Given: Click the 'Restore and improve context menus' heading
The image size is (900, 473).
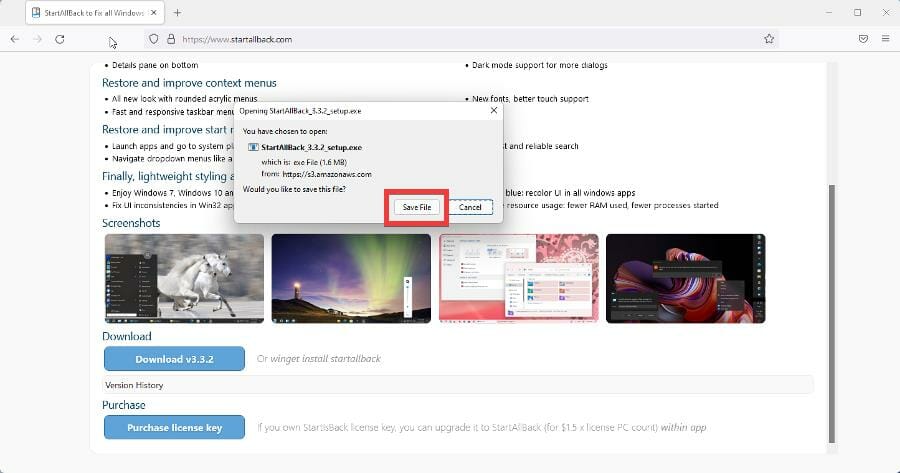Looking at the screenshot, I should coord(189,83).
